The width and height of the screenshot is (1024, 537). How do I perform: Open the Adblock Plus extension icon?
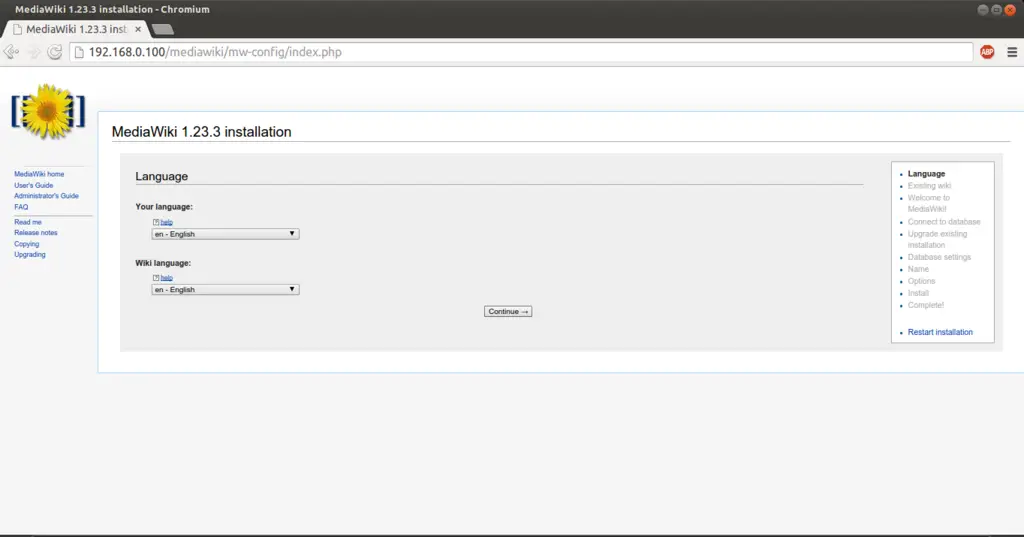[987, 52]
